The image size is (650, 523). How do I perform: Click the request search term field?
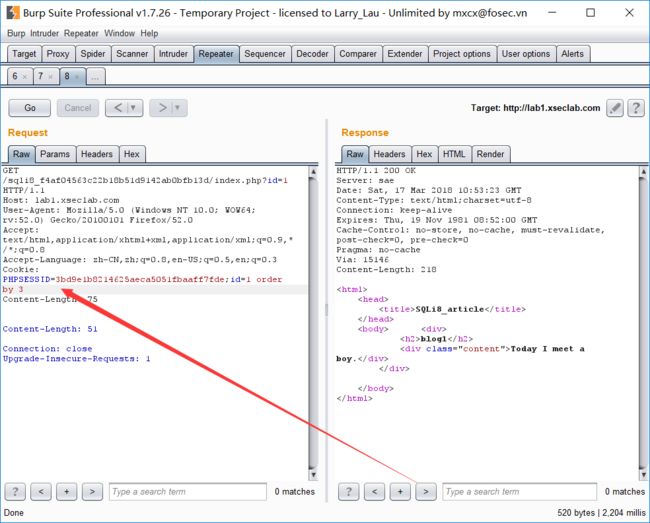coord(188,492)
